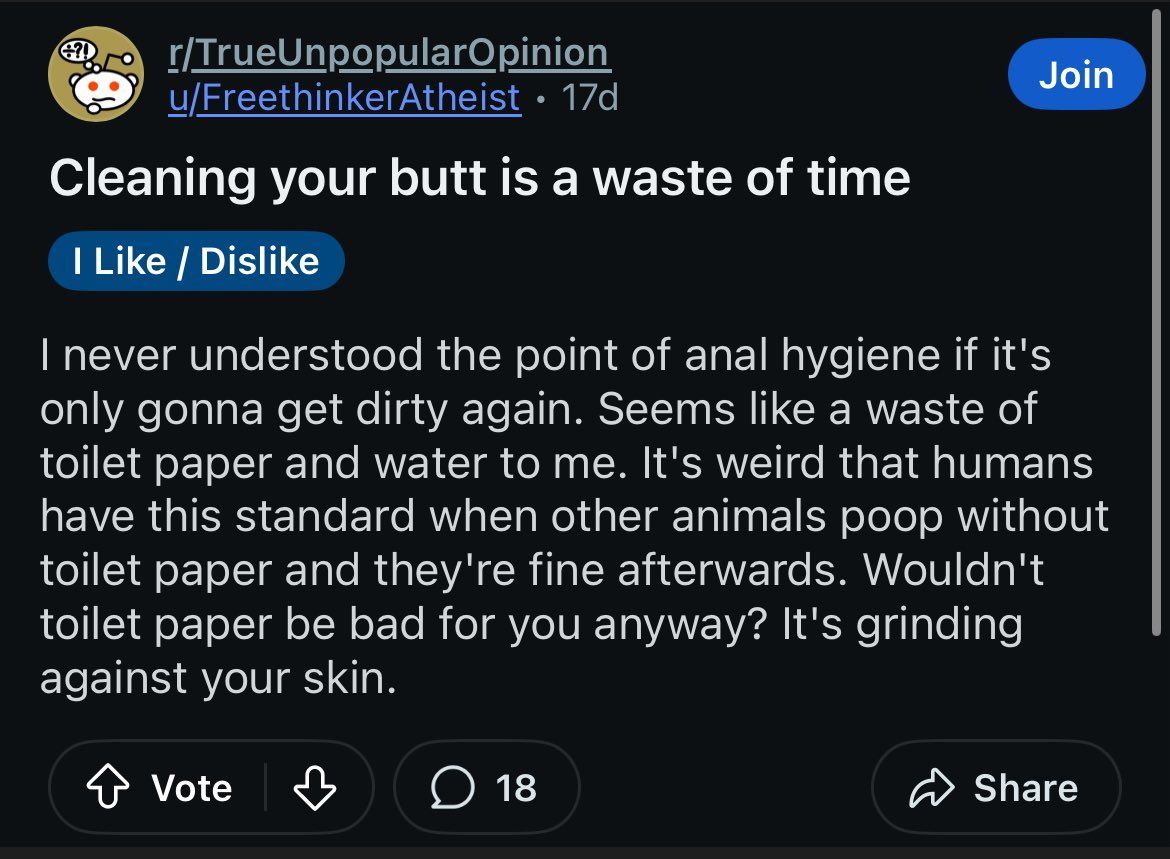Viewport: 1170px width, 859px height.
Task: Upvote the post with the up arrow
Action: pos(108,787)
